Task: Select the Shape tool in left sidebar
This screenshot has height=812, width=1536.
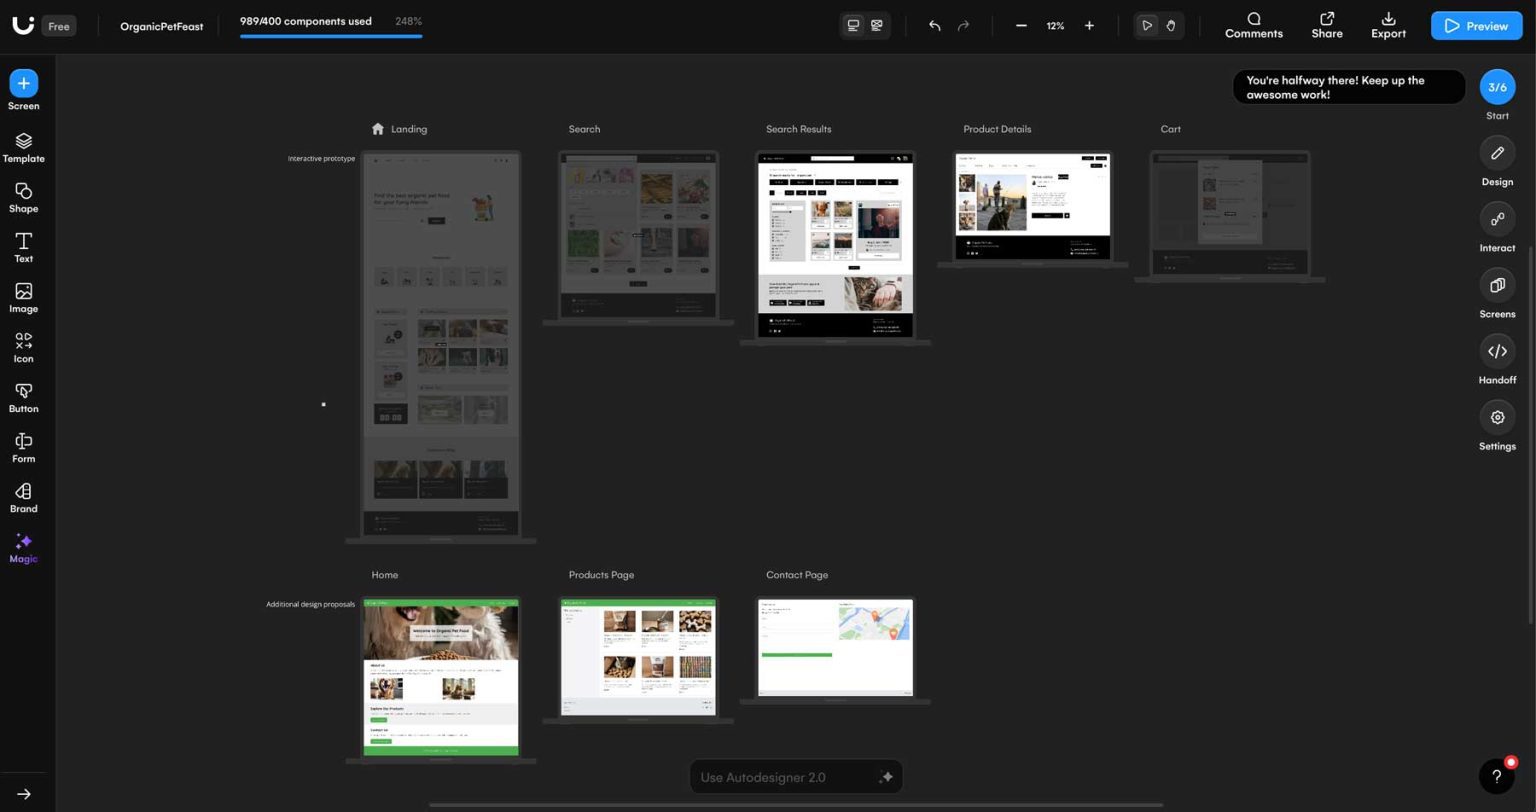Action: (23, 198)
